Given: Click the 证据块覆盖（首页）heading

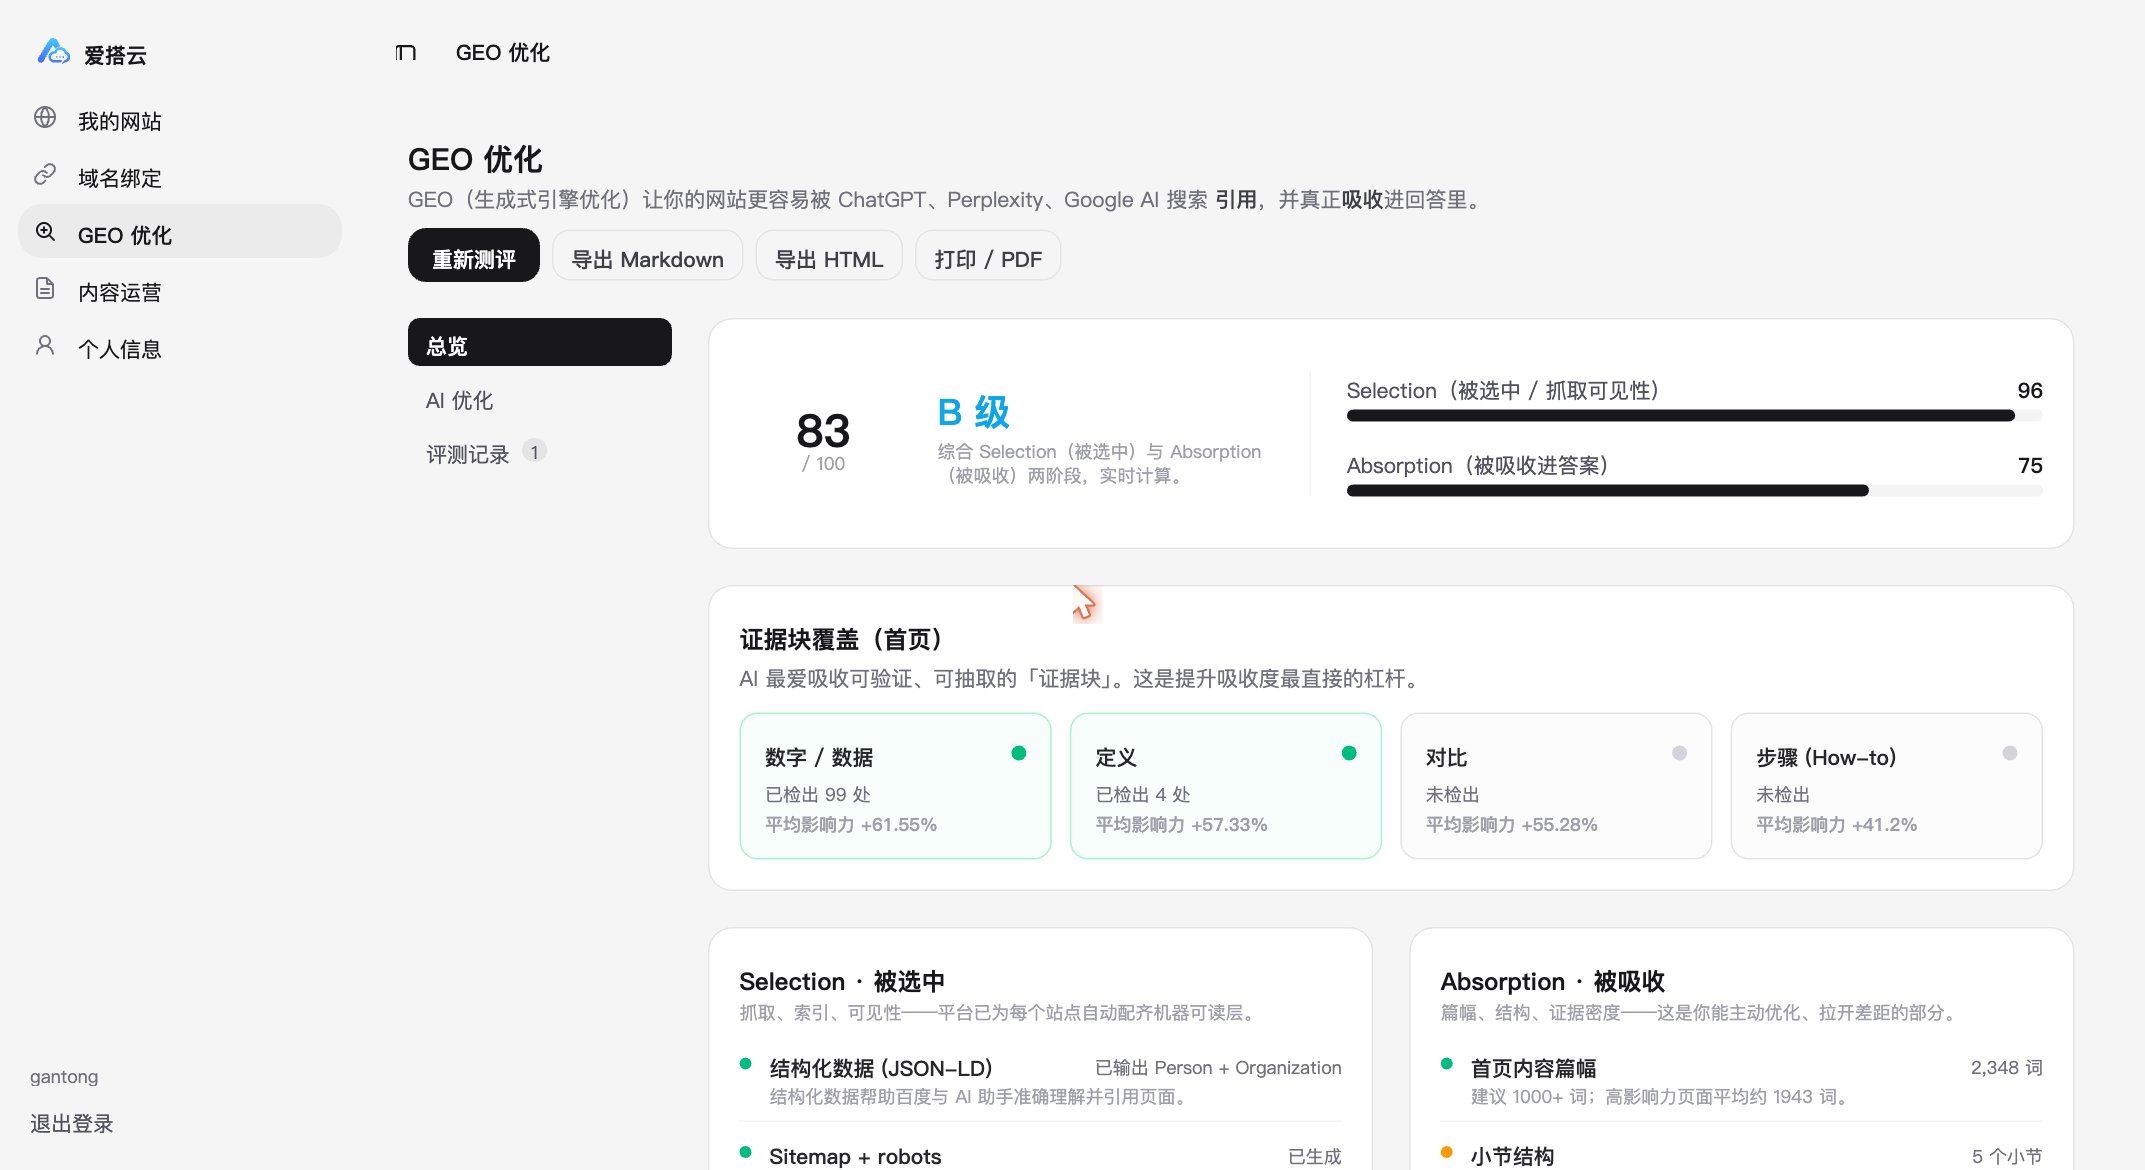Looking at the screenshot, I should 840,639.
